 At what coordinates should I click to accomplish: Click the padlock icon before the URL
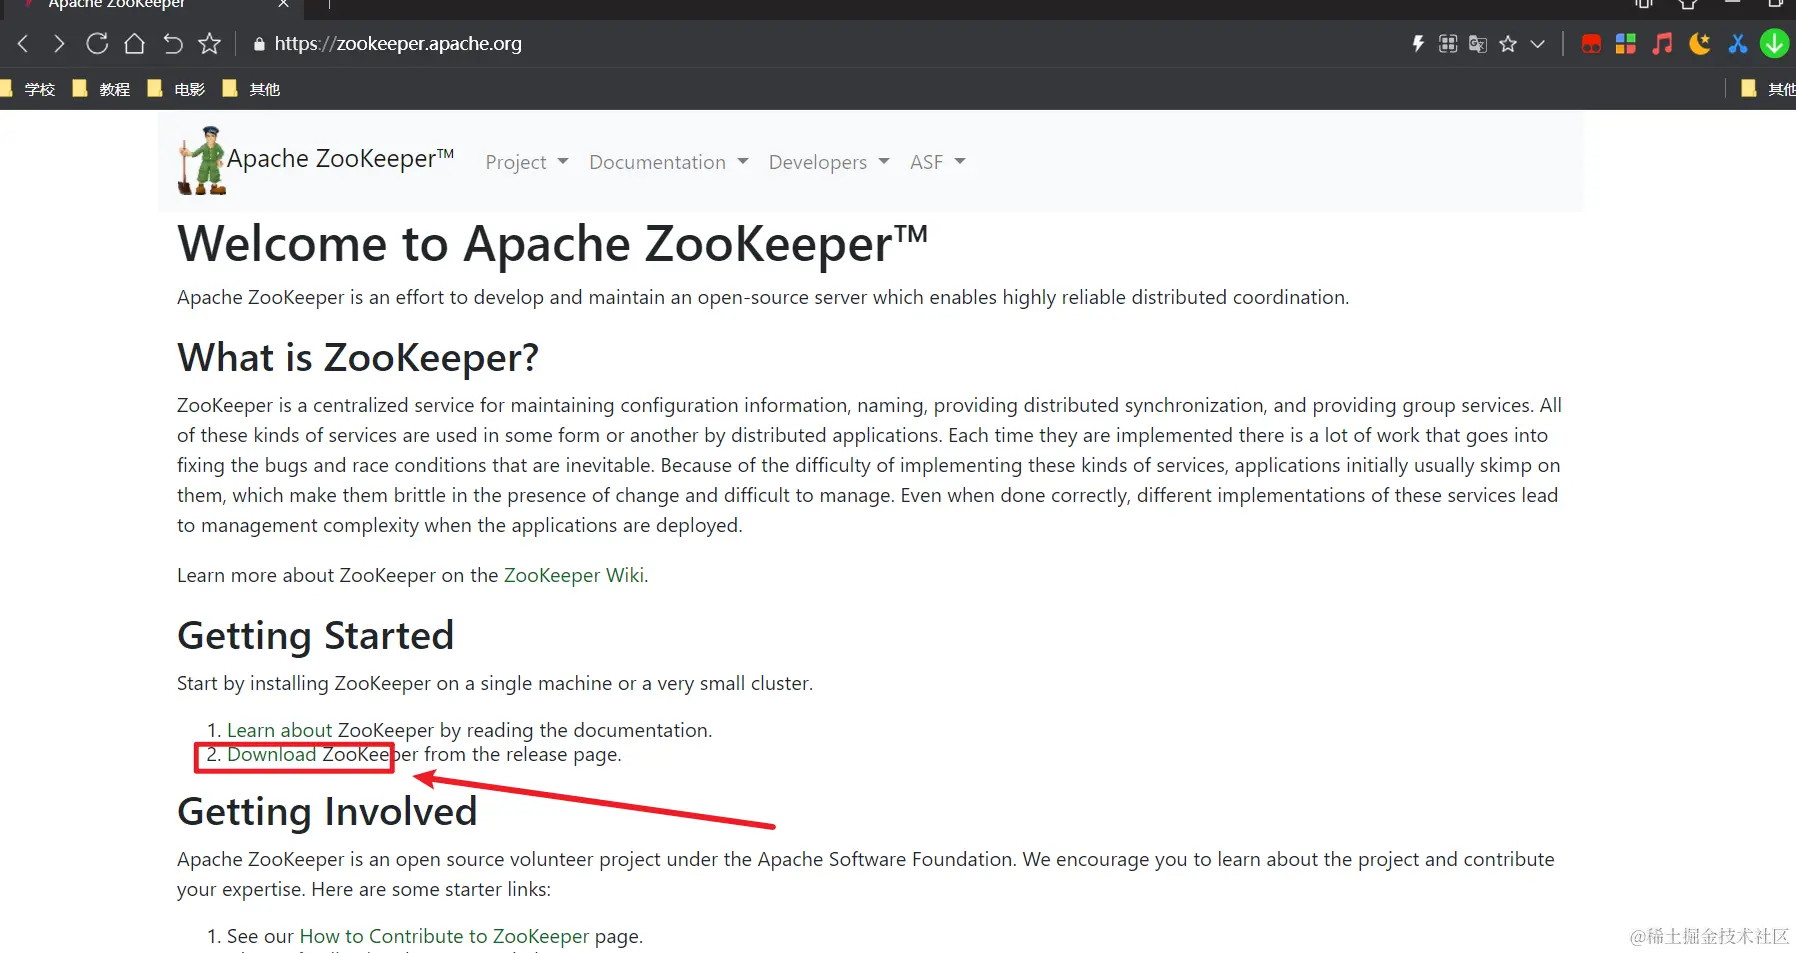259,44
